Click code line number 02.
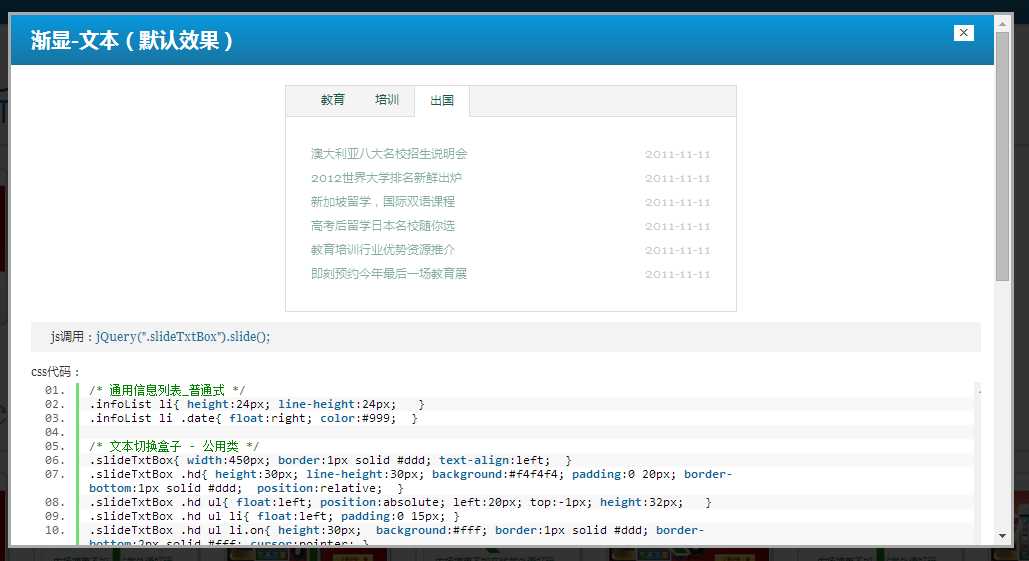 coord(54,404)
